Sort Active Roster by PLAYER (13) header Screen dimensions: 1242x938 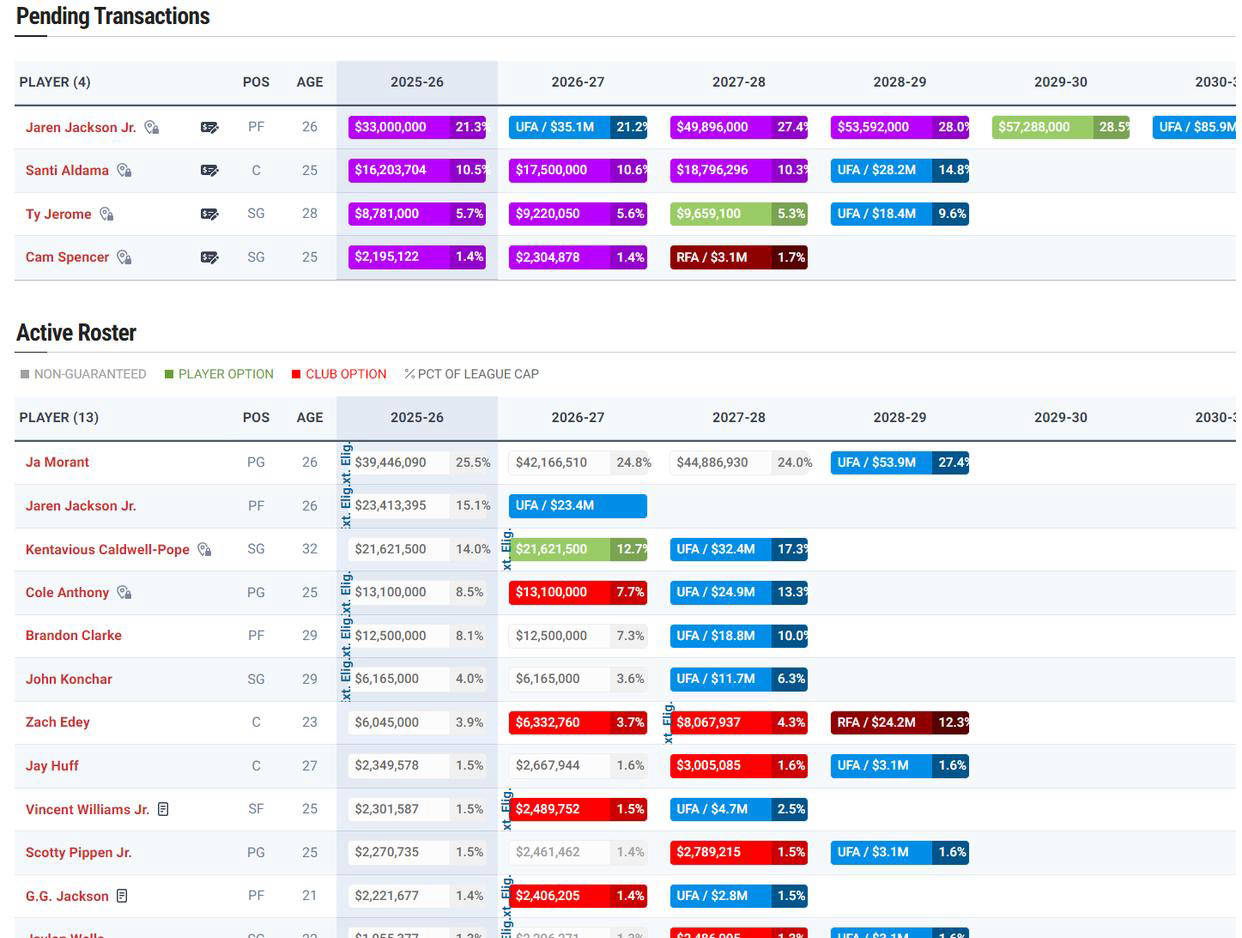pos(59,417)
